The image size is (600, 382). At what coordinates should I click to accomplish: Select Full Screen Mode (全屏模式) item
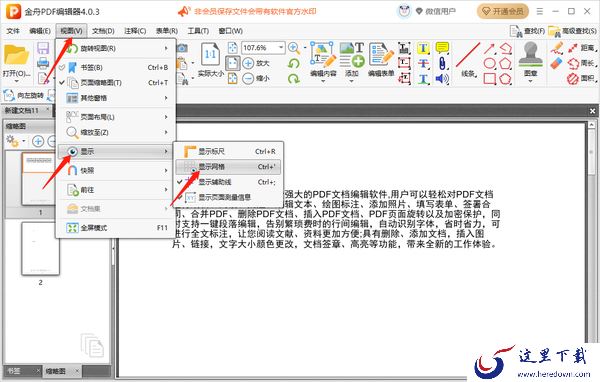click(116, 228)
